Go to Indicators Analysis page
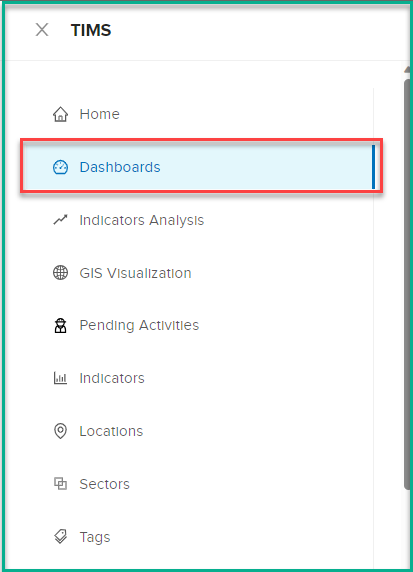413x572 pixels. (x=142, y=220)
